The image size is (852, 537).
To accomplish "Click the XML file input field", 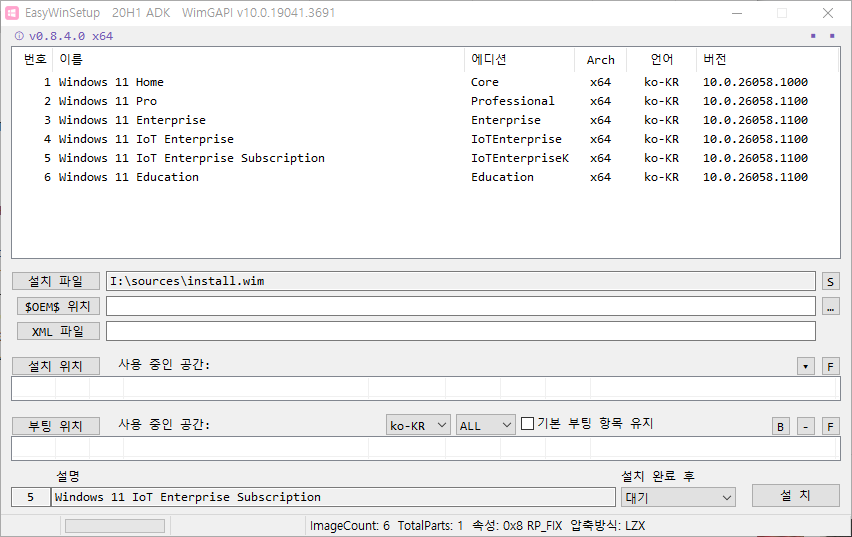I will pos(461,331).
